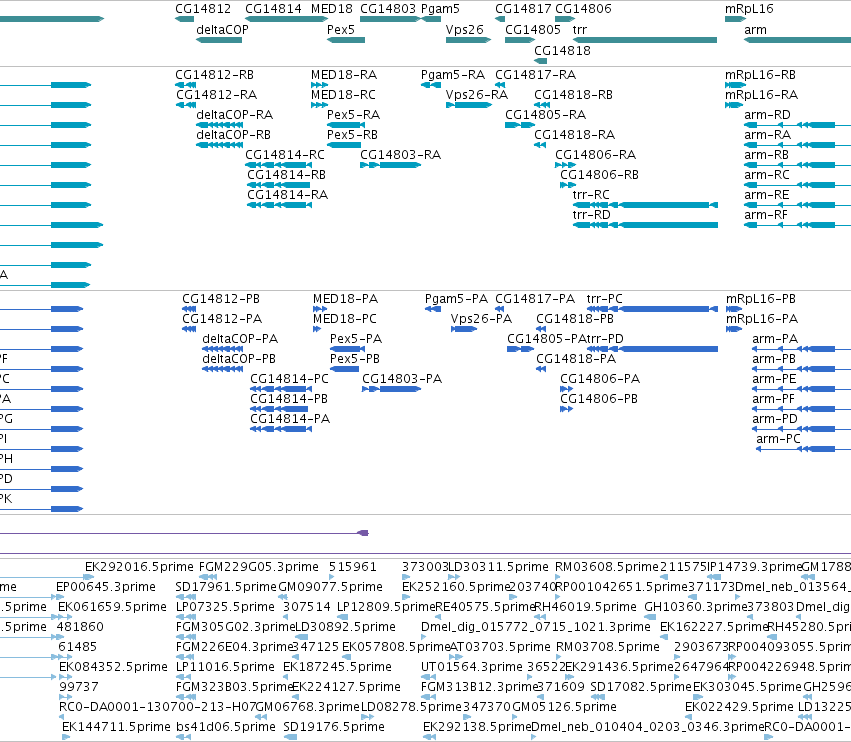Screen dimensions: 851x742
Task: Click the SD17961.5prime EST label
Action: (x=226, y=587)
